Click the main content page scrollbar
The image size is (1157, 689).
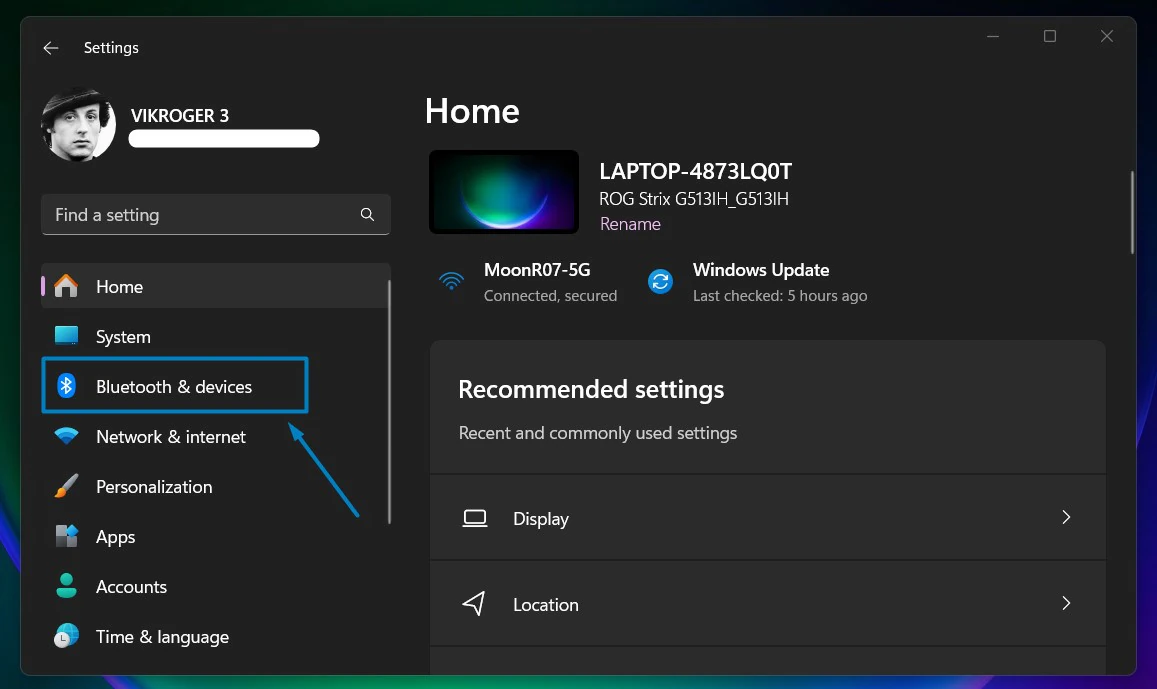(1132, 213)
